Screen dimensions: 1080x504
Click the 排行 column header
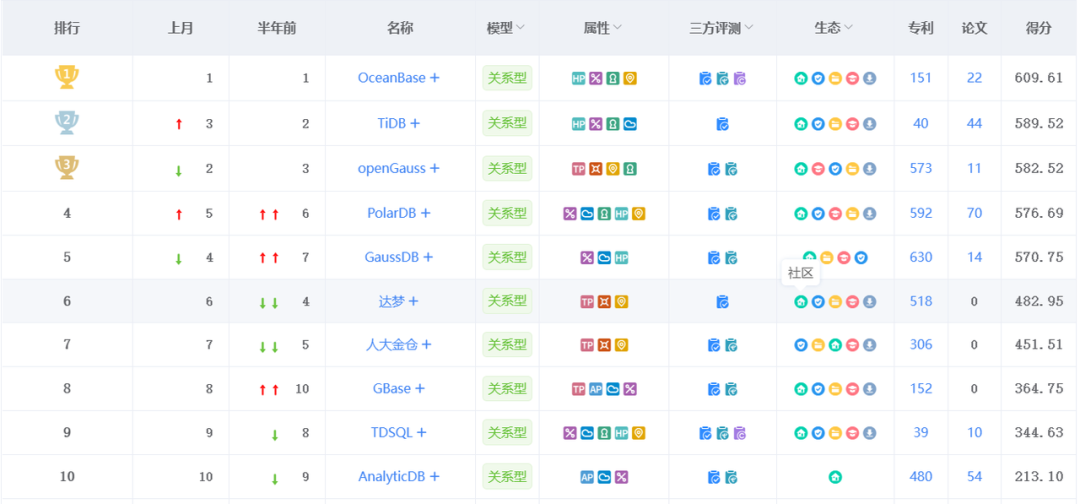[67, 28]
